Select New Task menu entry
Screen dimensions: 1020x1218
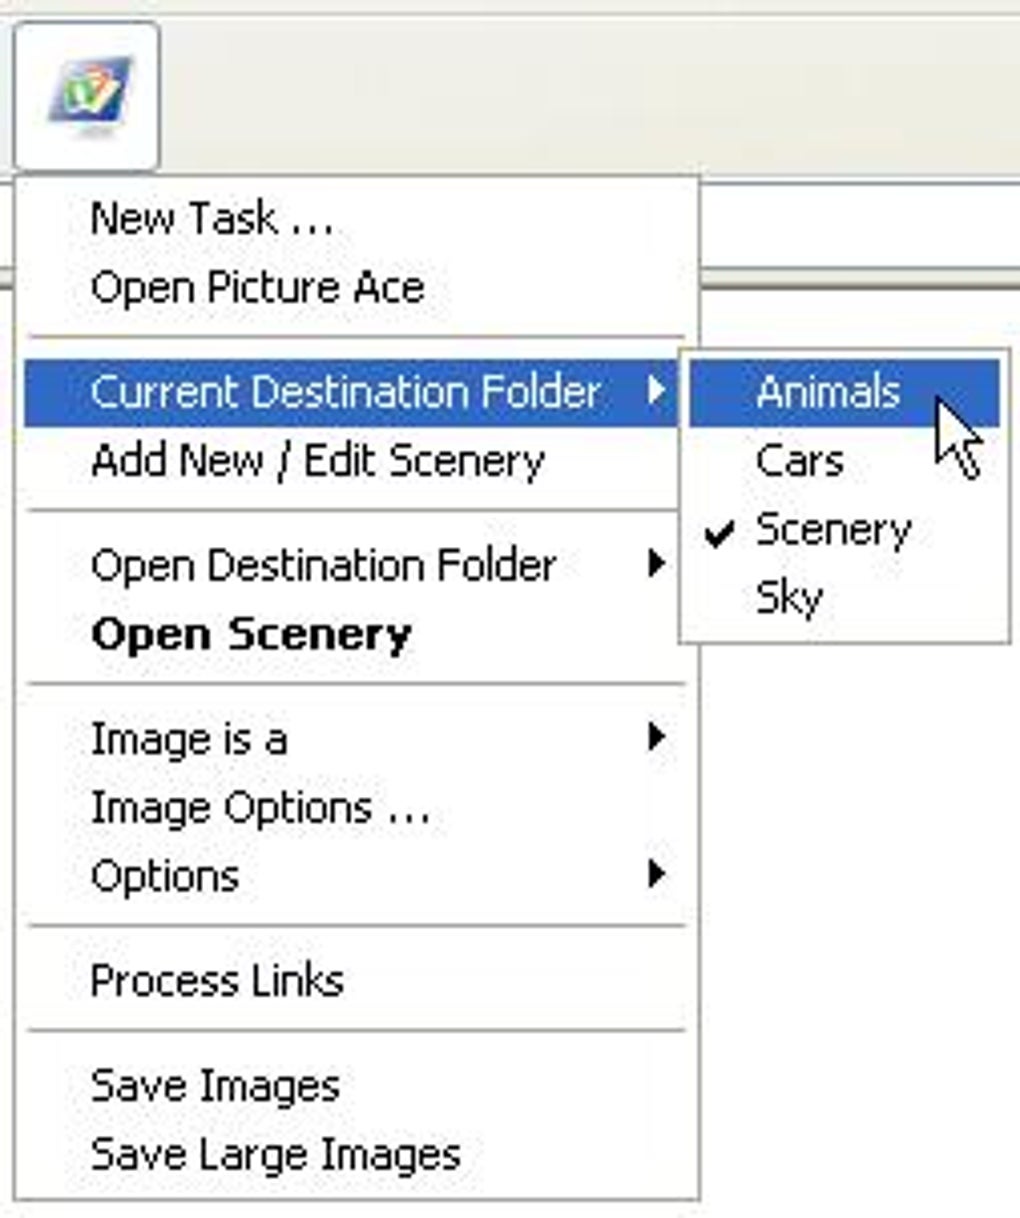tap(211, 219)
